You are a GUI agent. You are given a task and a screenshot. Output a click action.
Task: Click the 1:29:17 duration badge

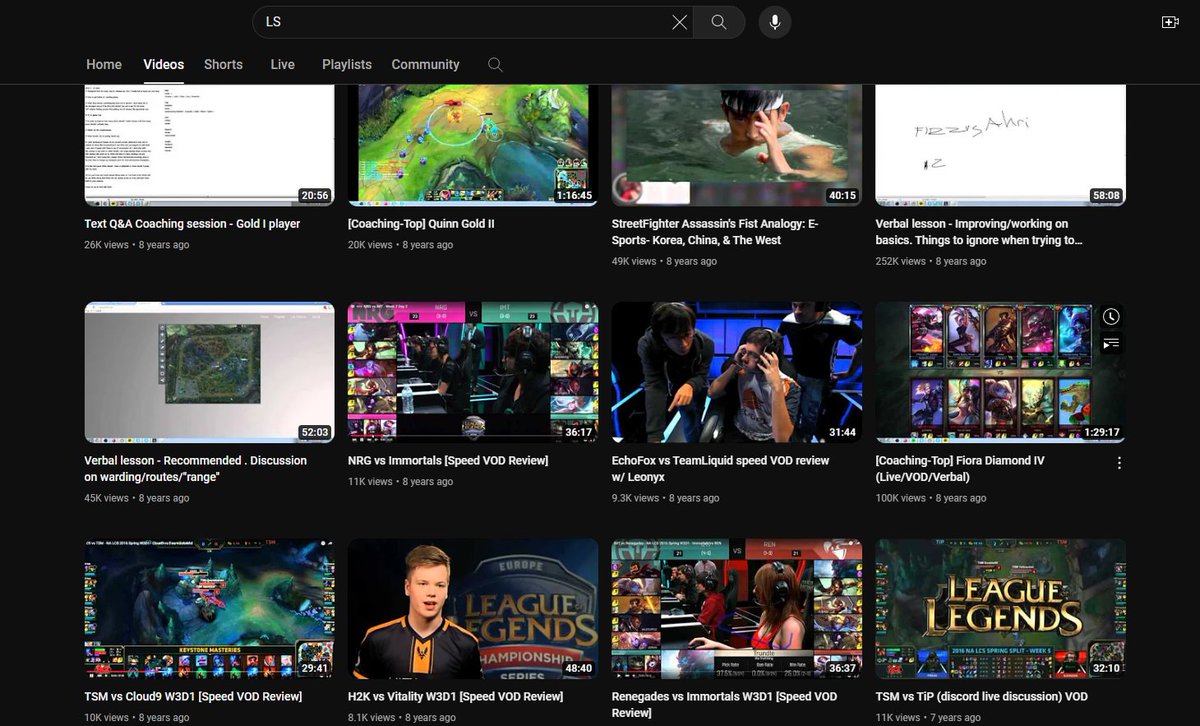pos(1102,432)
